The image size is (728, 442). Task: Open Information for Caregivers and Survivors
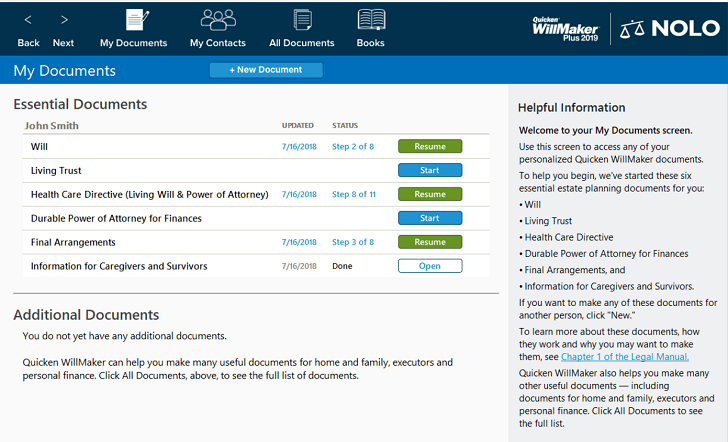(x=430, y=266)
